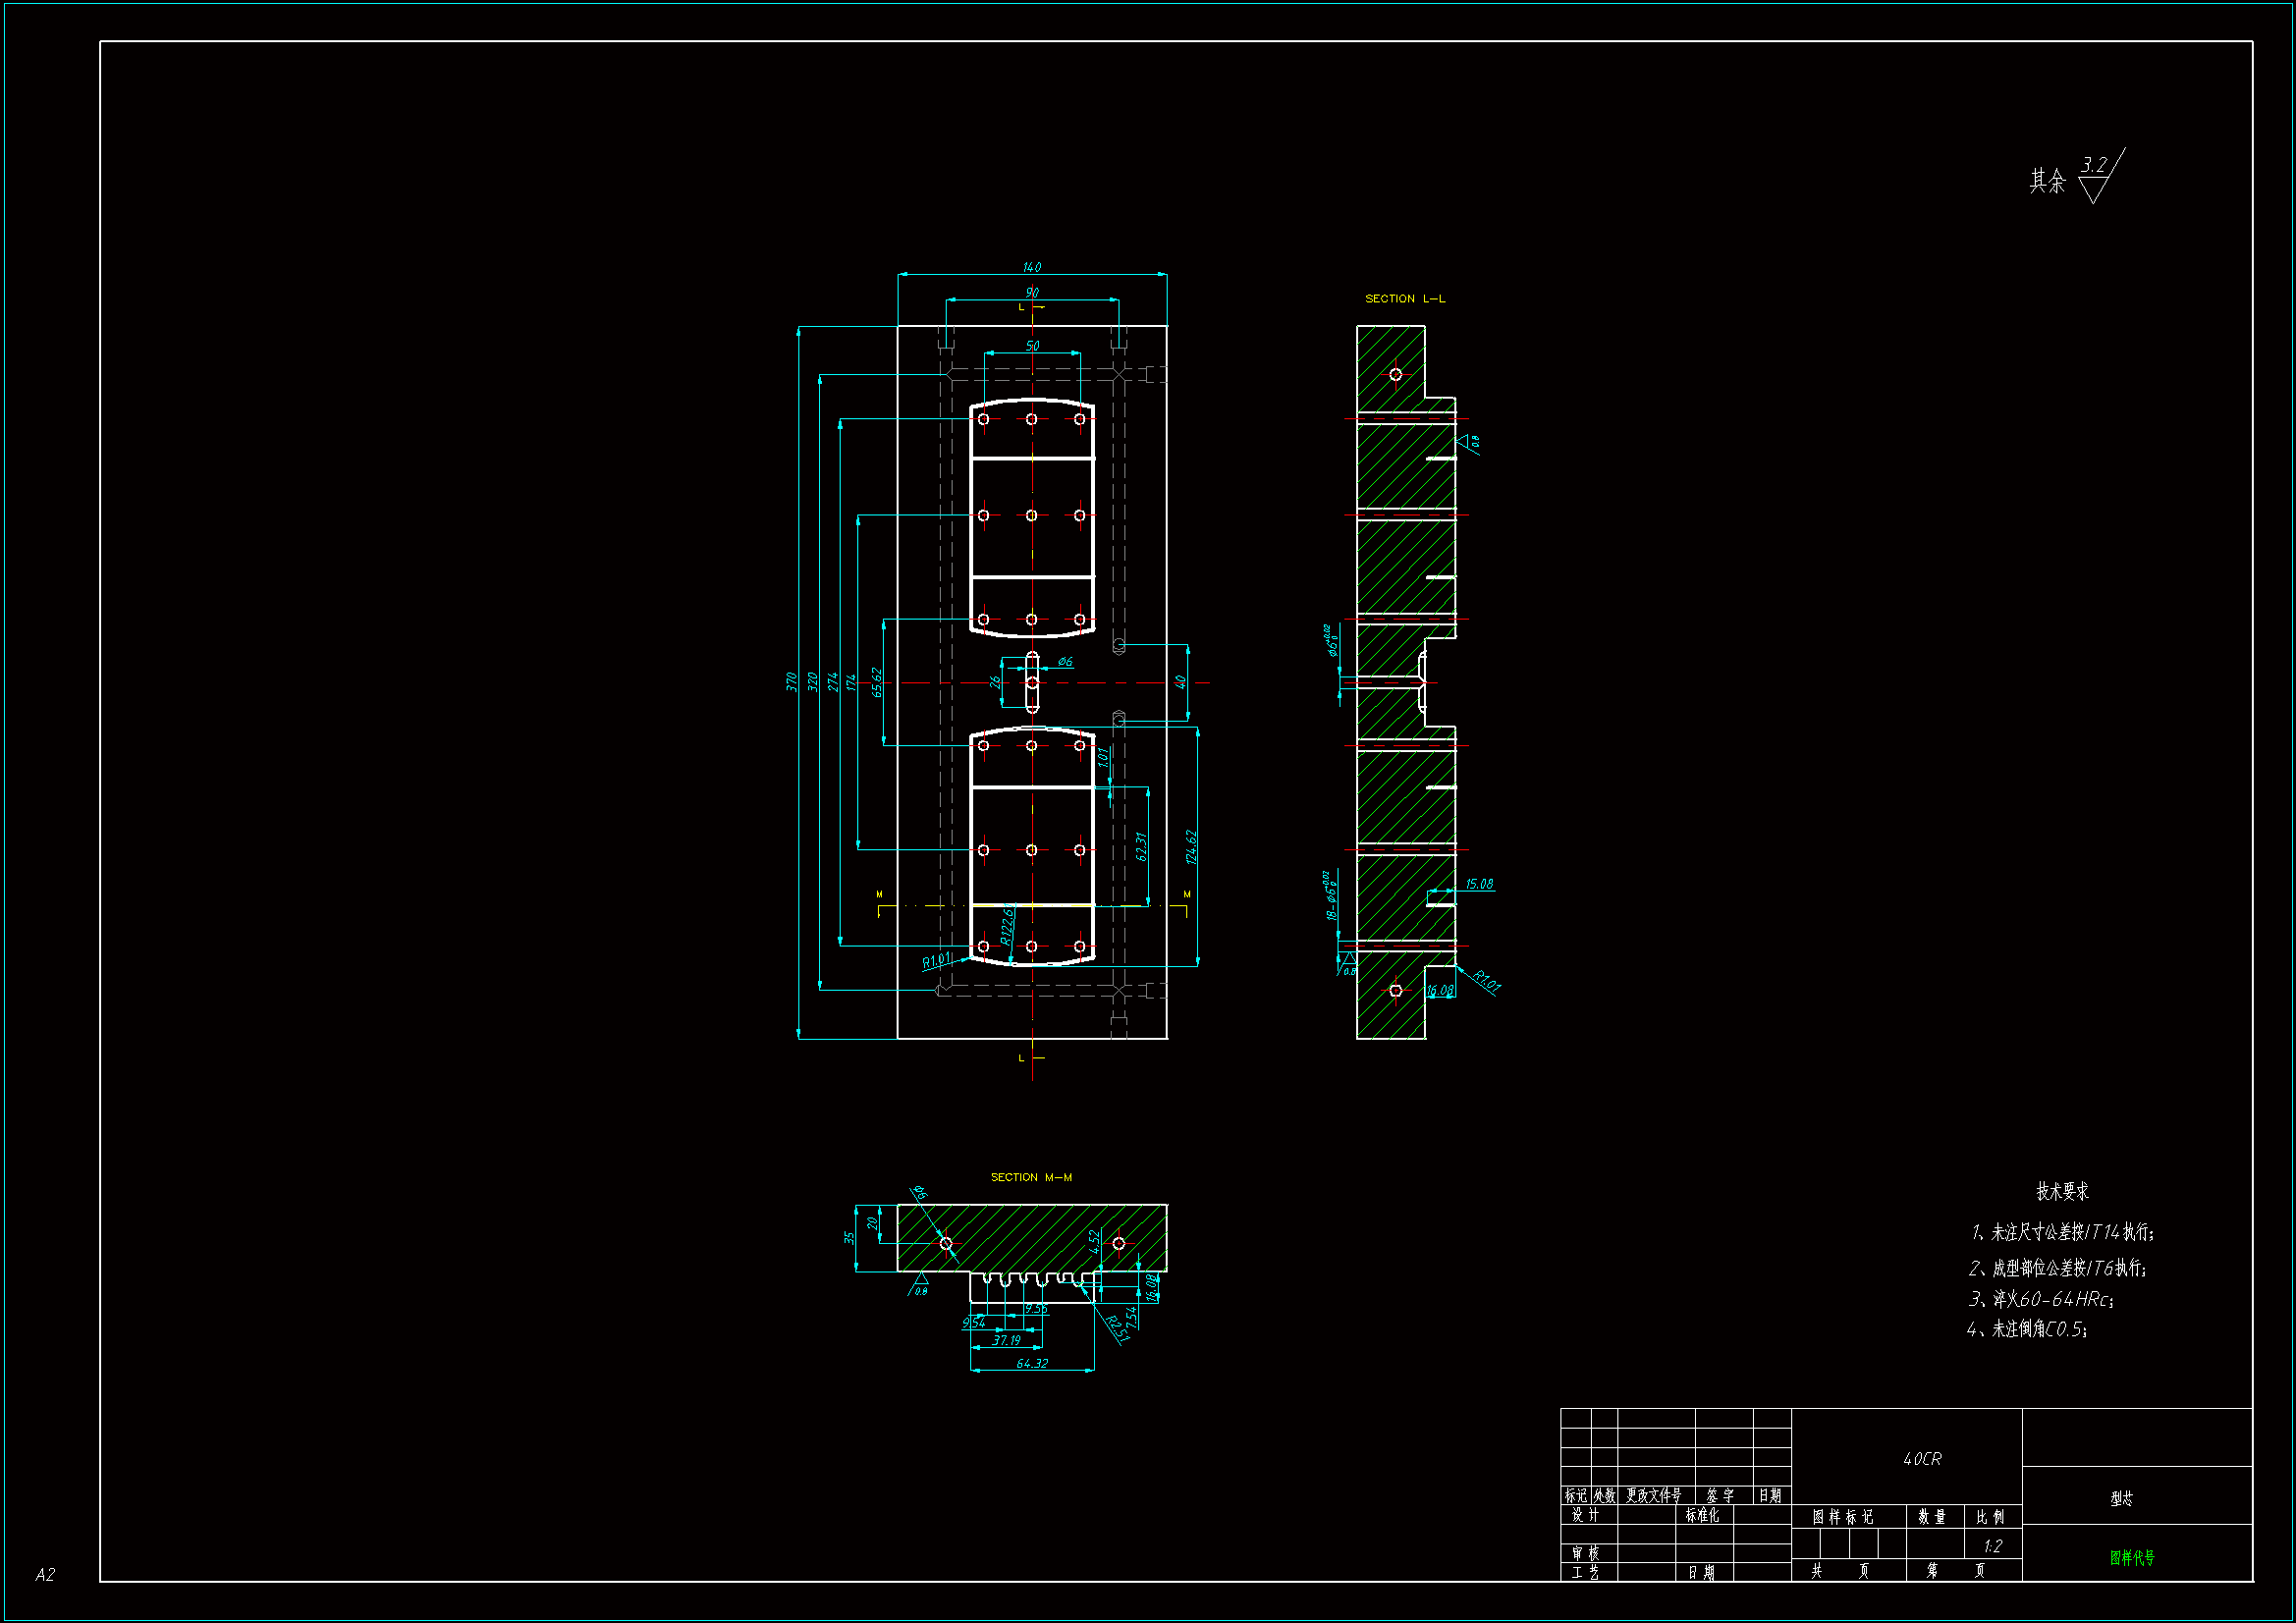This screenshot has height=1623, width=2296.
Task: Click the 90 dimension text
Action: [x=1032, y=293]
